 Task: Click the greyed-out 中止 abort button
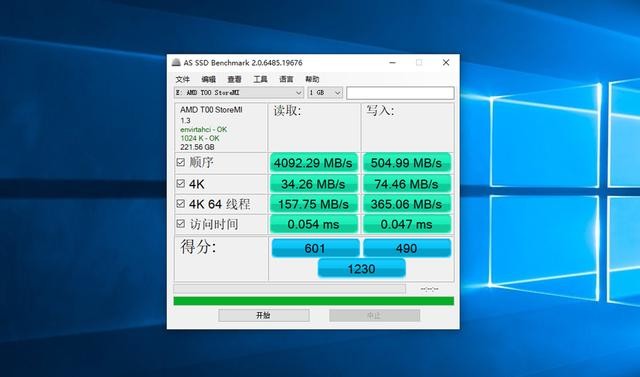[374, 315]
